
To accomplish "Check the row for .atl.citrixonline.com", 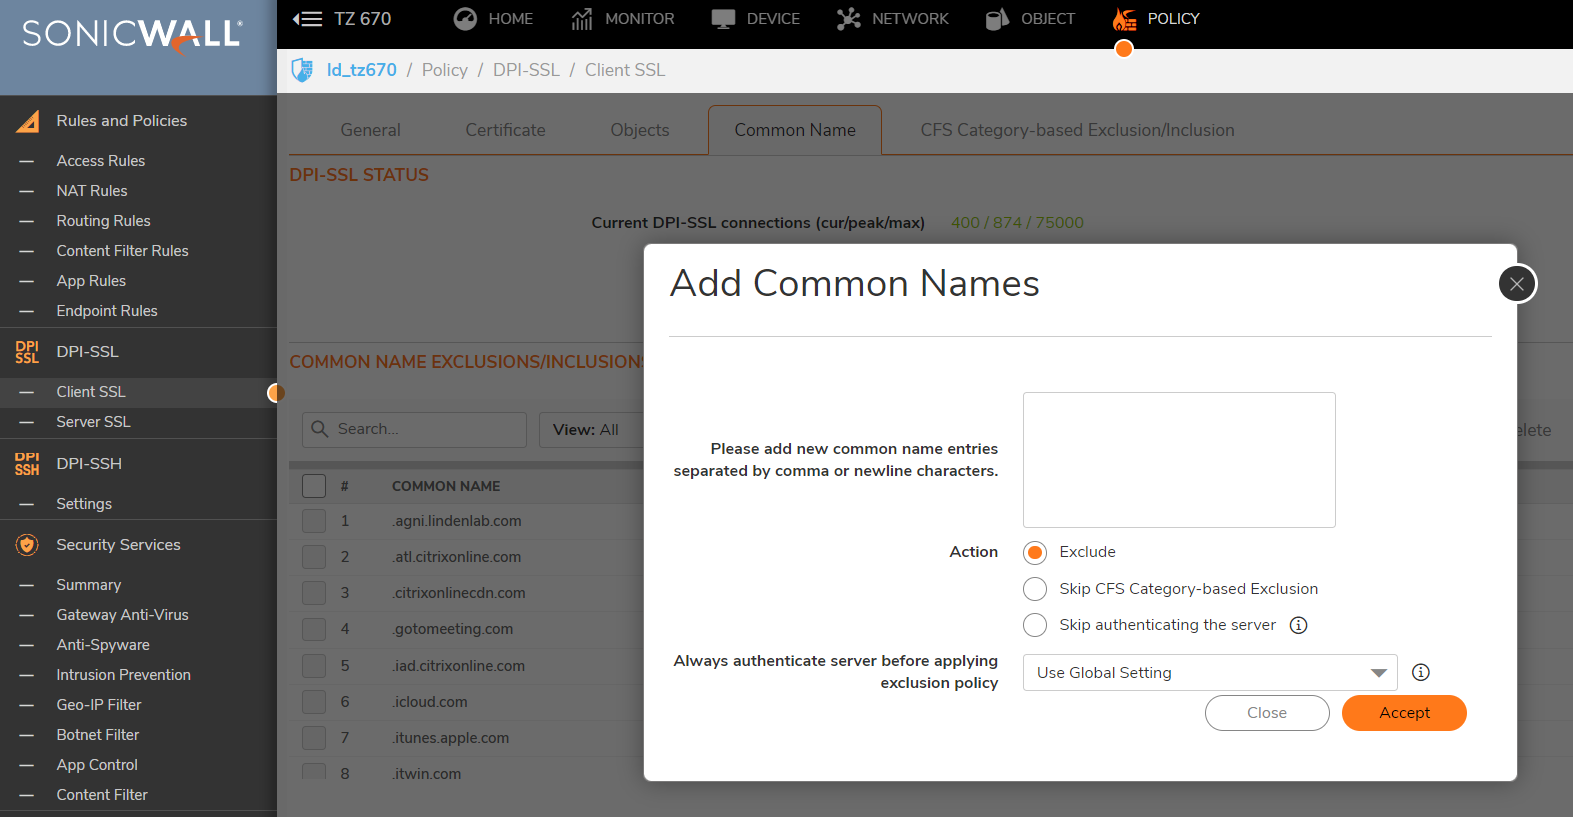I will 314,557.
